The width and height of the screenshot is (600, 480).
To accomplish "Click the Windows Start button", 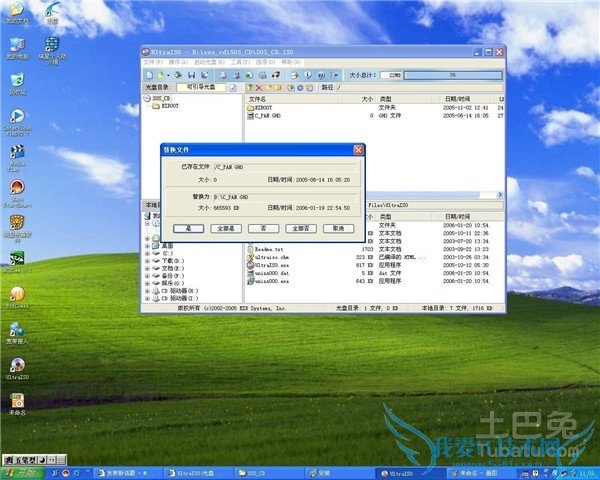I will (x=22, y=470).
